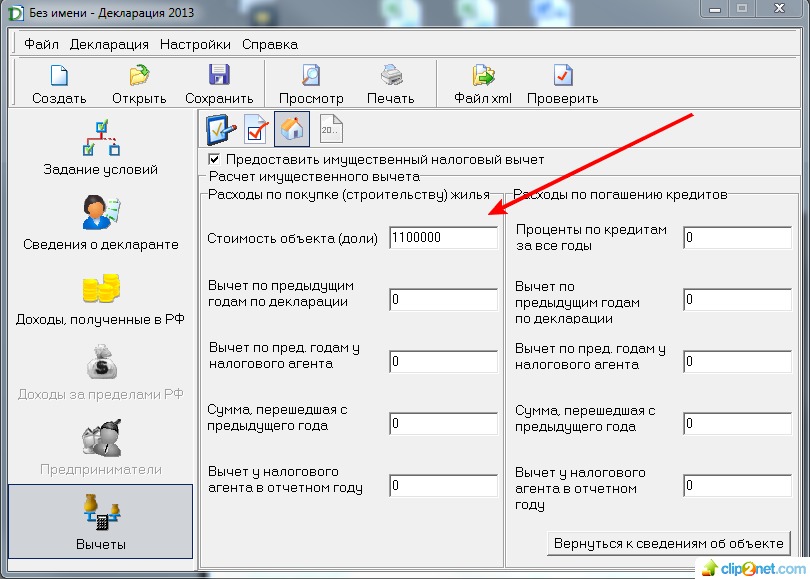Select Доходы за пределами РФ section
The height and width of the screenshot is (579, 810).
pyautogui.click(x=101, y=373)
